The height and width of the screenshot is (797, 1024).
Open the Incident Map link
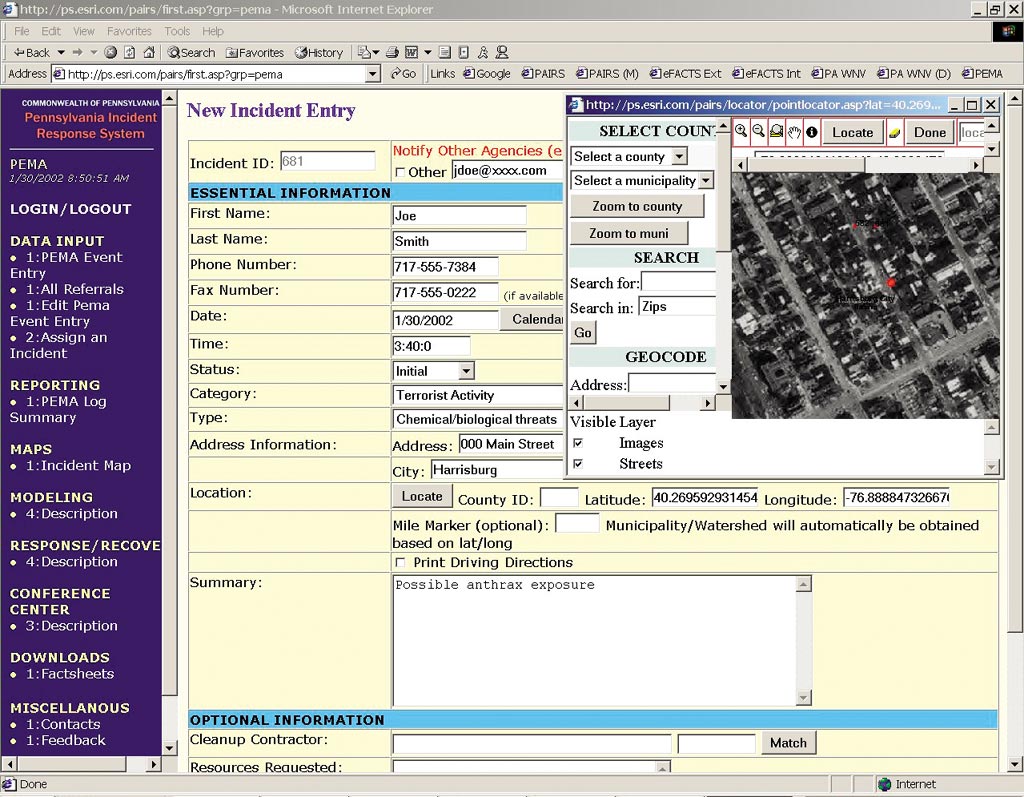coord(78,465)
